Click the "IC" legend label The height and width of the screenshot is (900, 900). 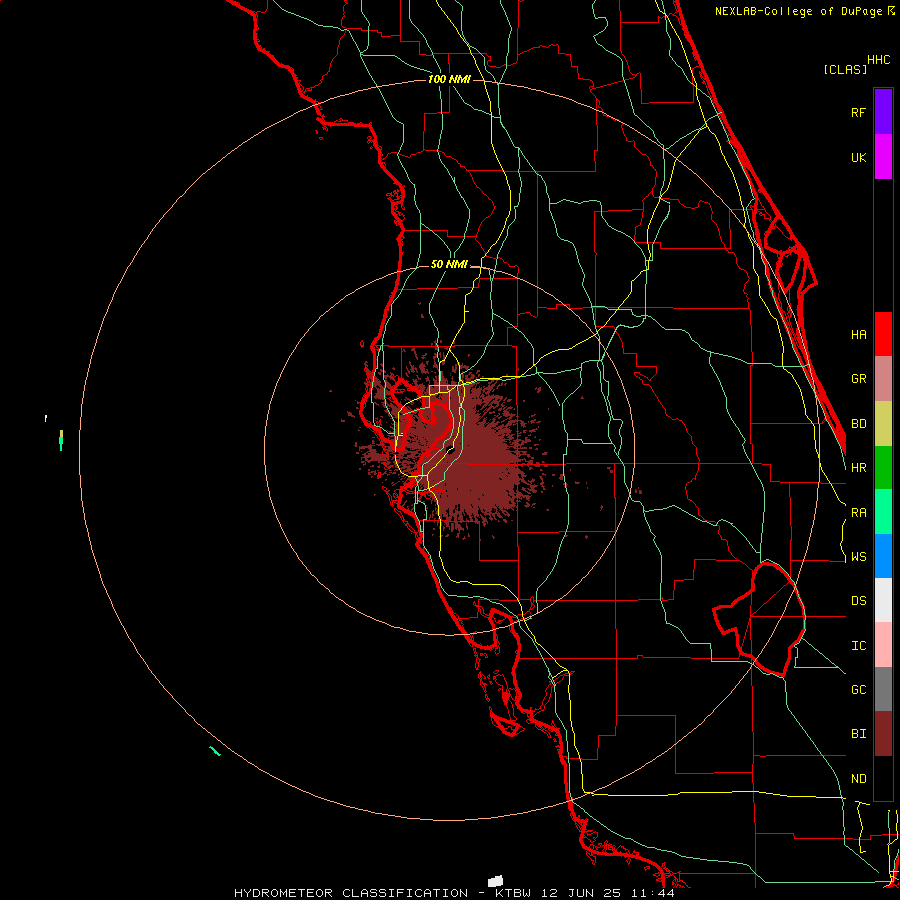[x=858, y=646]
